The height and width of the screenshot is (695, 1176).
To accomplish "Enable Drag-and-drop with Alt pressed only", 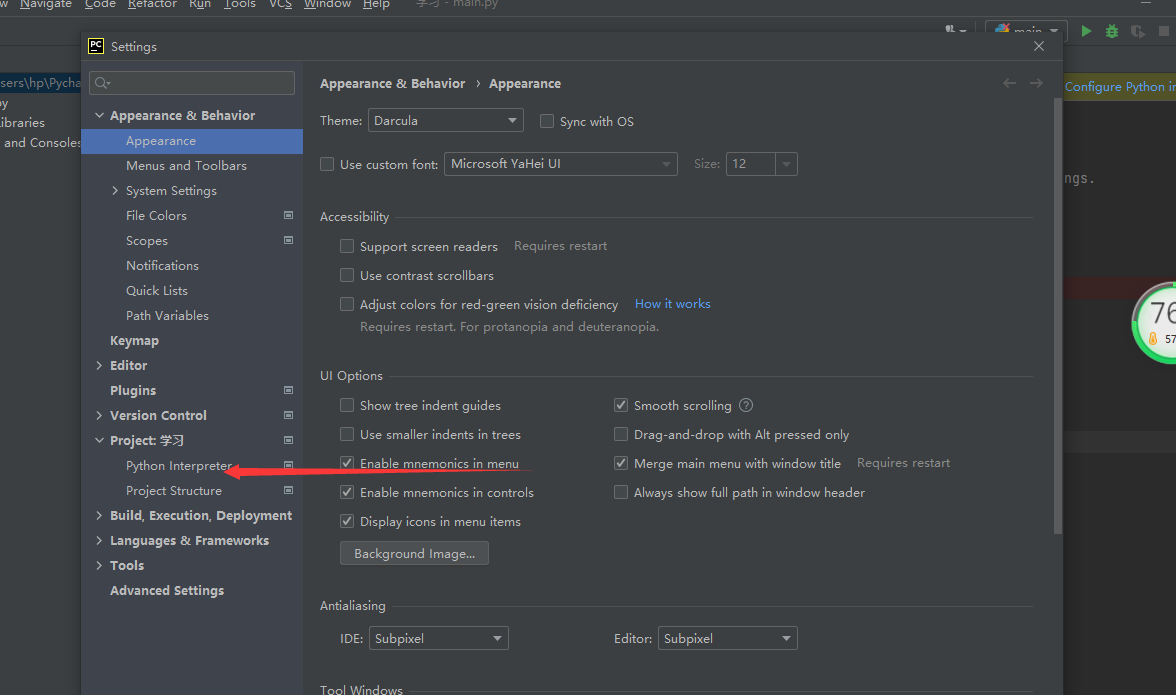I will coord(621,434).
